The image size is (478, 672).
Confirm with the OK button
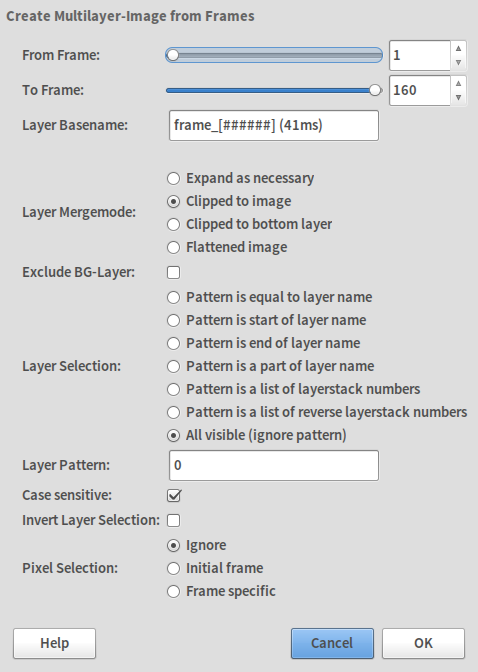(x=424, y=643)
